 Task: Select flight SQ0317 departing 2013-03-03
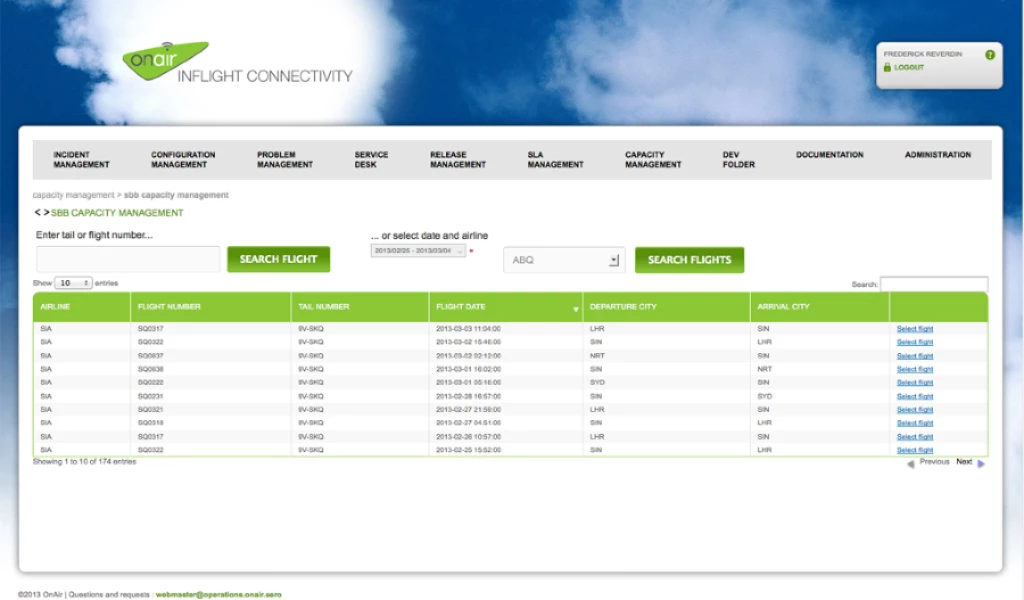click(914, 329)
